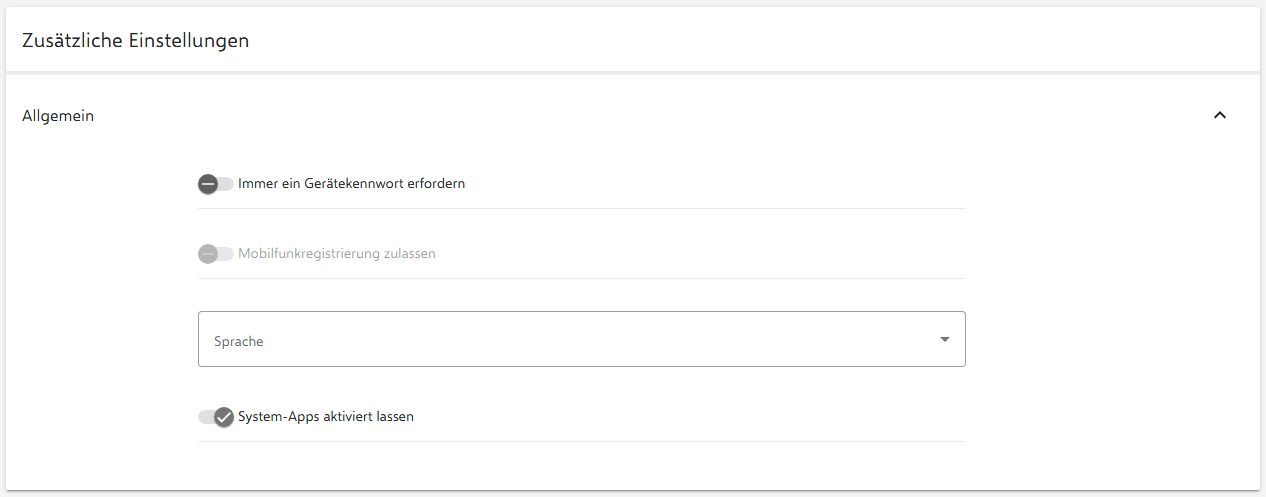Image resolution: width=1266 pixels, height=497 pixels.
Task: Collapse the Allgemein section using the chevron
Action: (x=1219, y=115)
